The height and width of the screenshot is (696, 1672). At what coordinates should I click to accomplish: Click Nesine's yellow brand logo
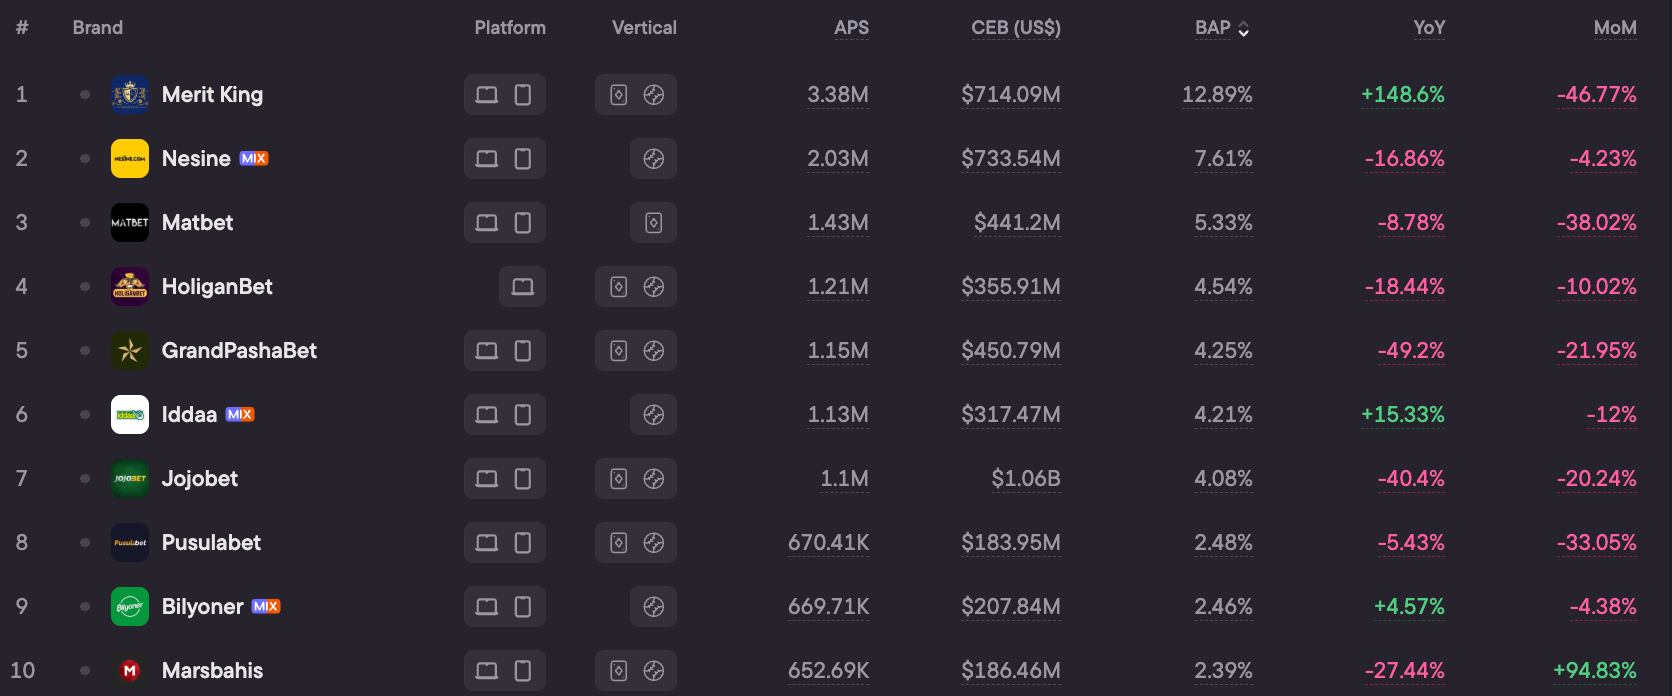130,159
